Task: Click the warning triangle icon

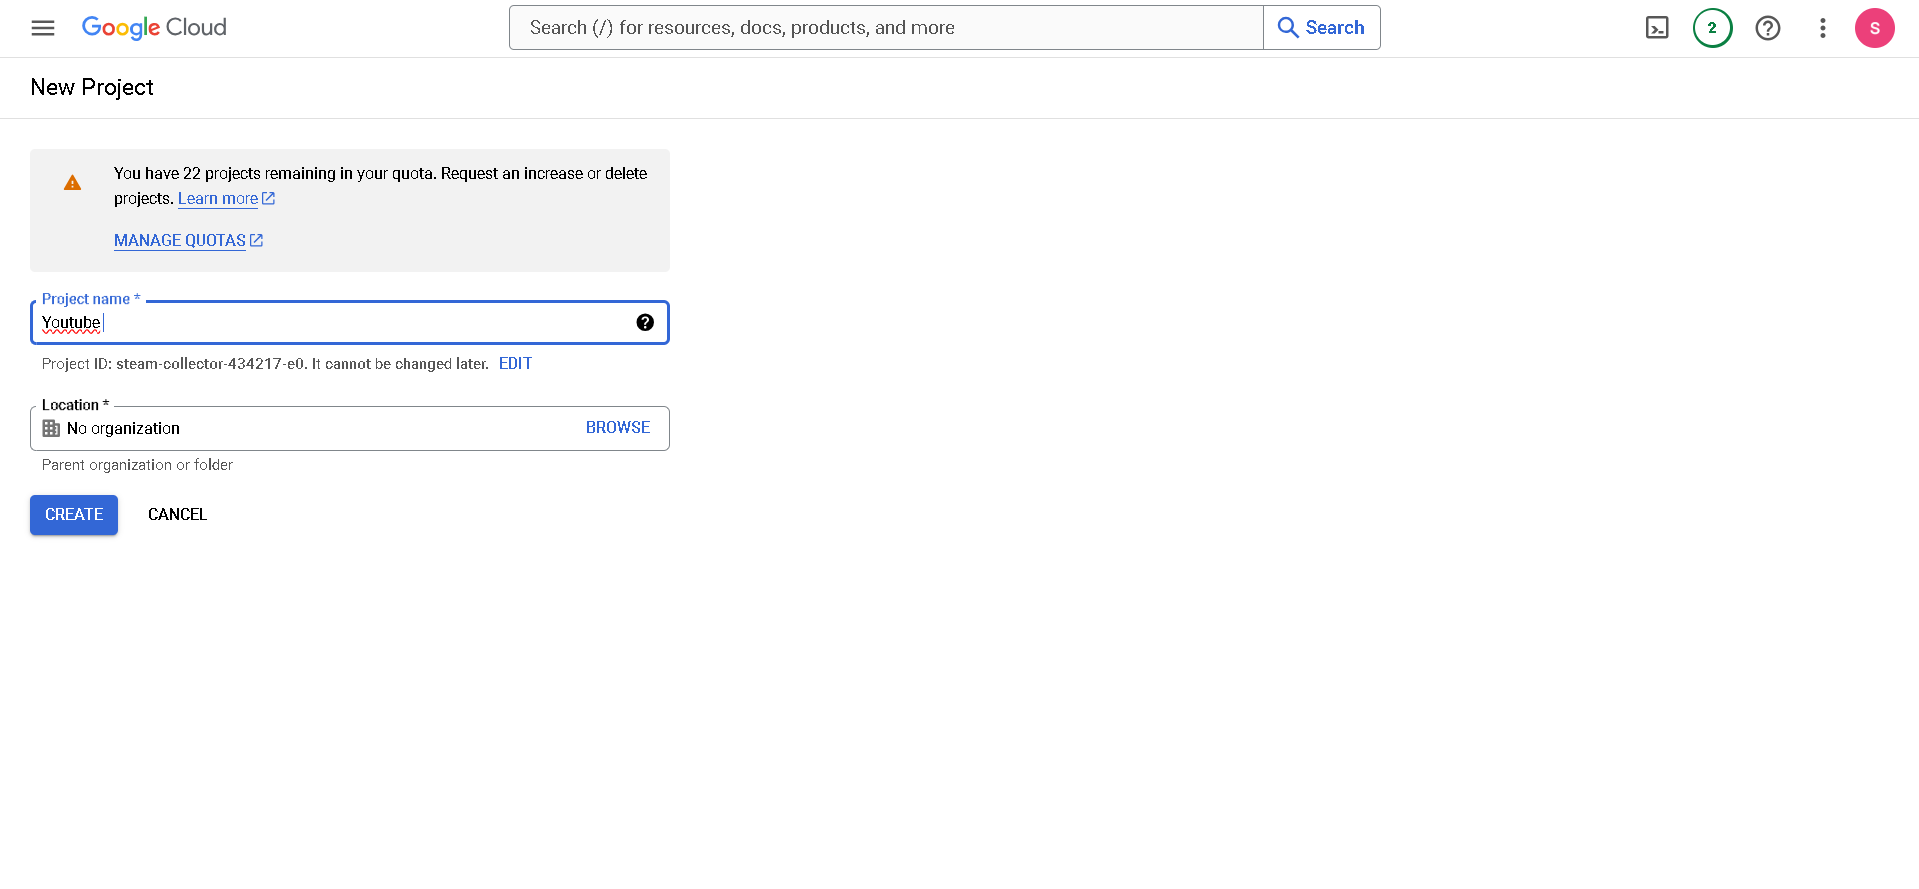Action: point(72,183)
